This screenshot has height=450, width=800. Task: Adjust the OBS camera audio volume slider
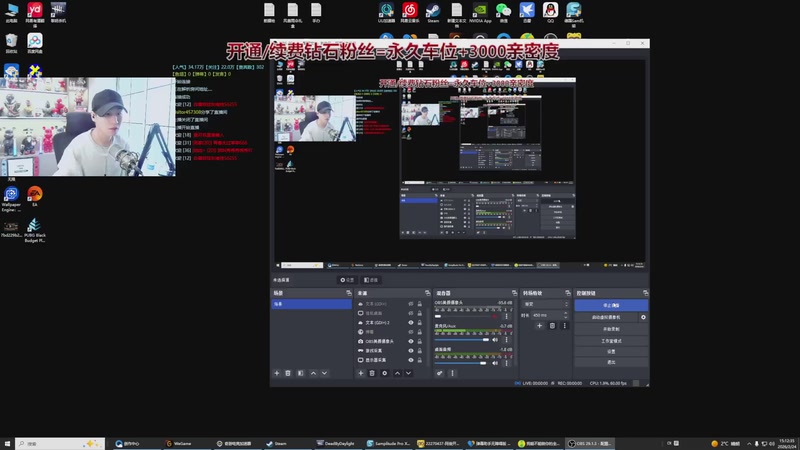462,316
